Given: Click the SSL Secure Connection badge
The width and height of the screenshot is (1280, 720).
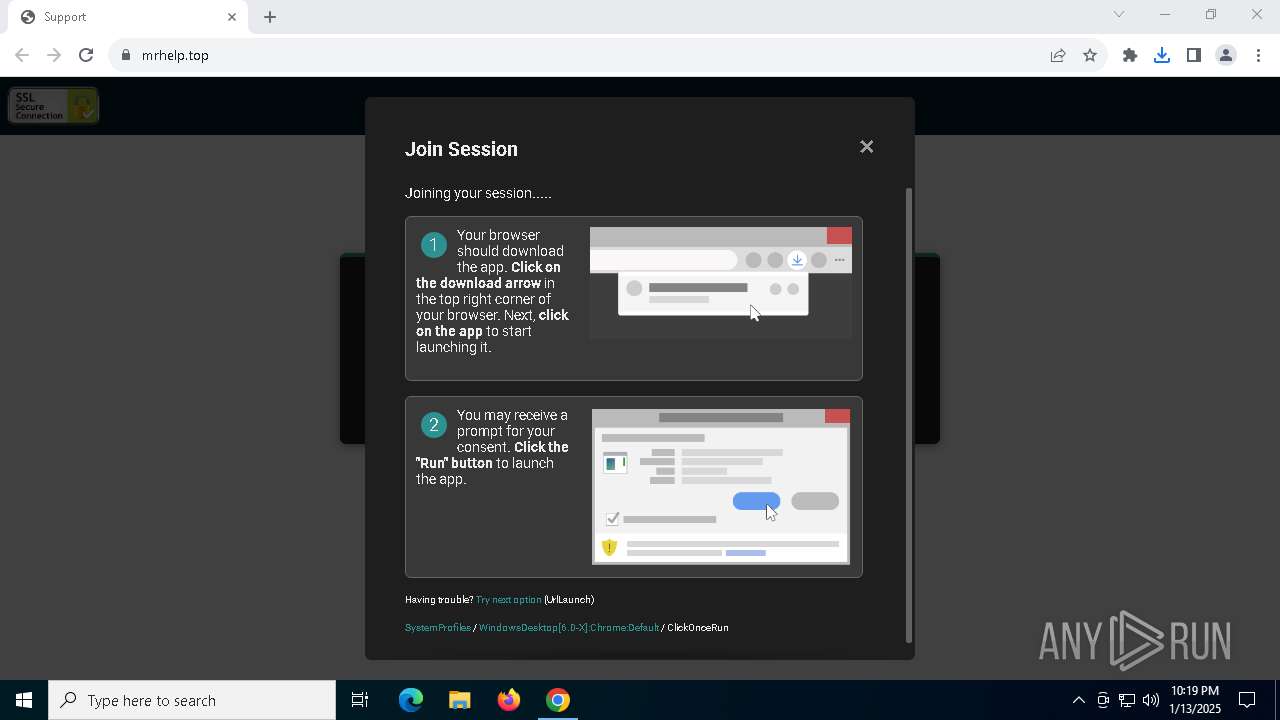Looking at the screenshot, I should (54, 106).
